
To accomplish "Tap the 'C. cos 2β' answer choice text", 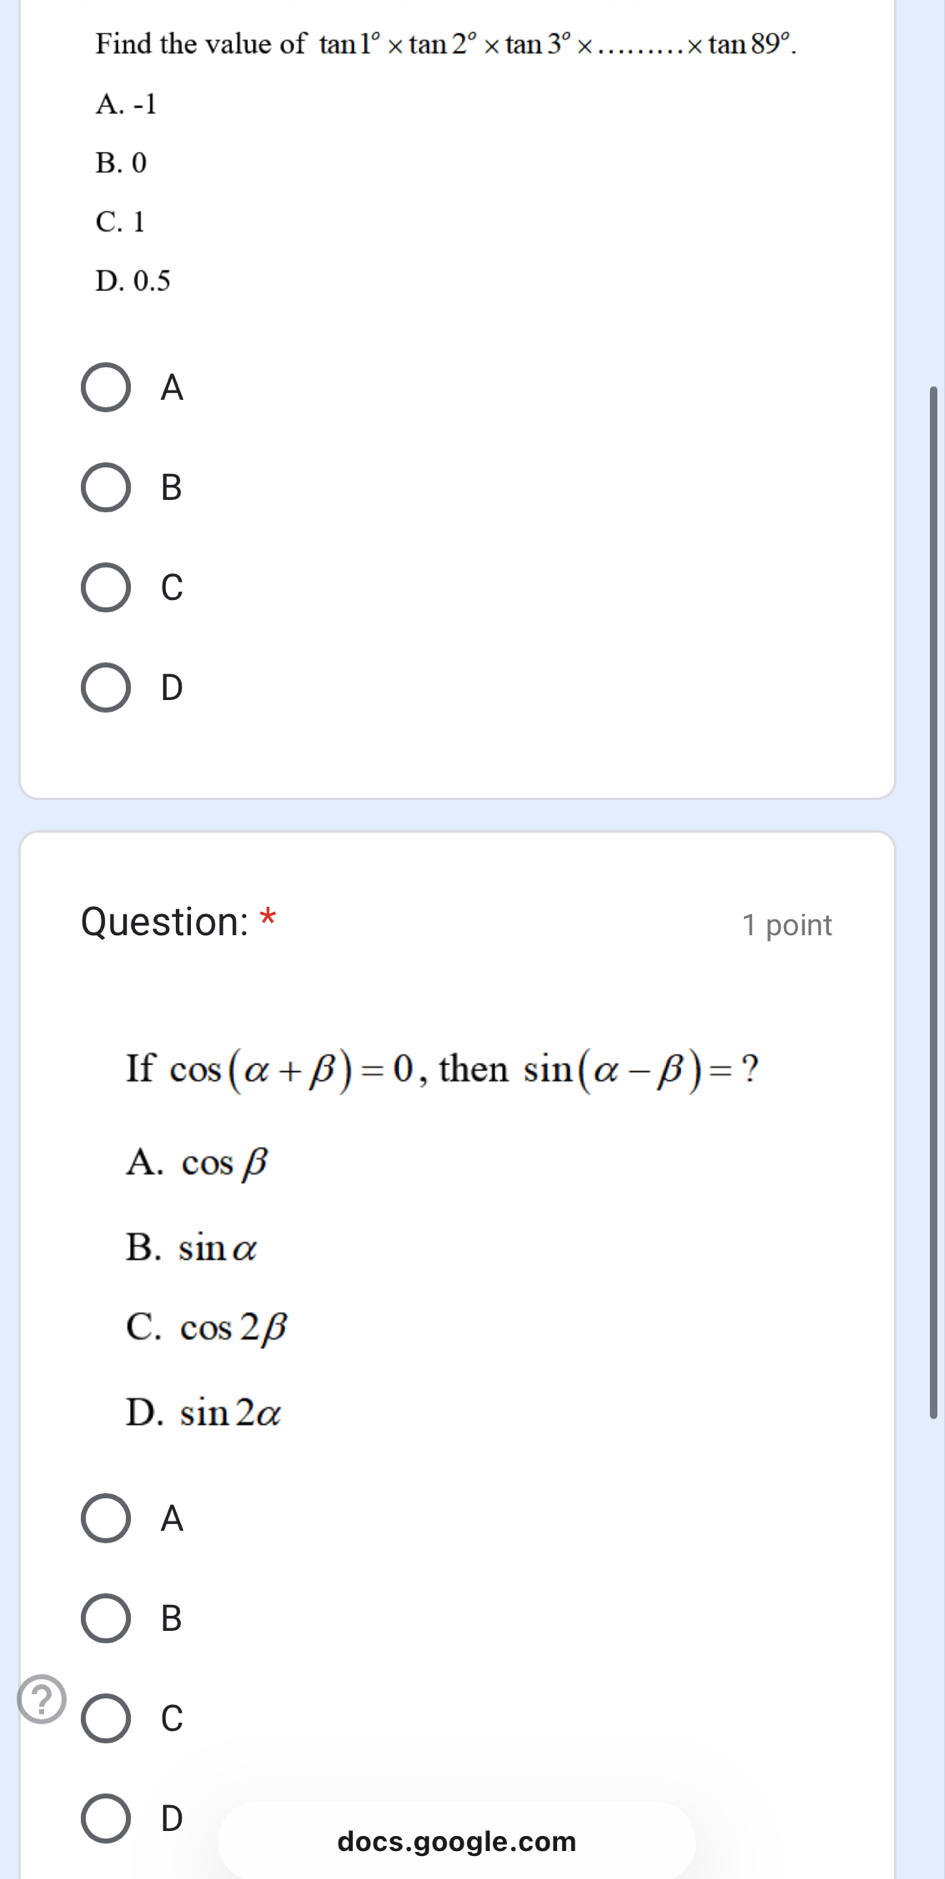I will [x=206, y=1327].
